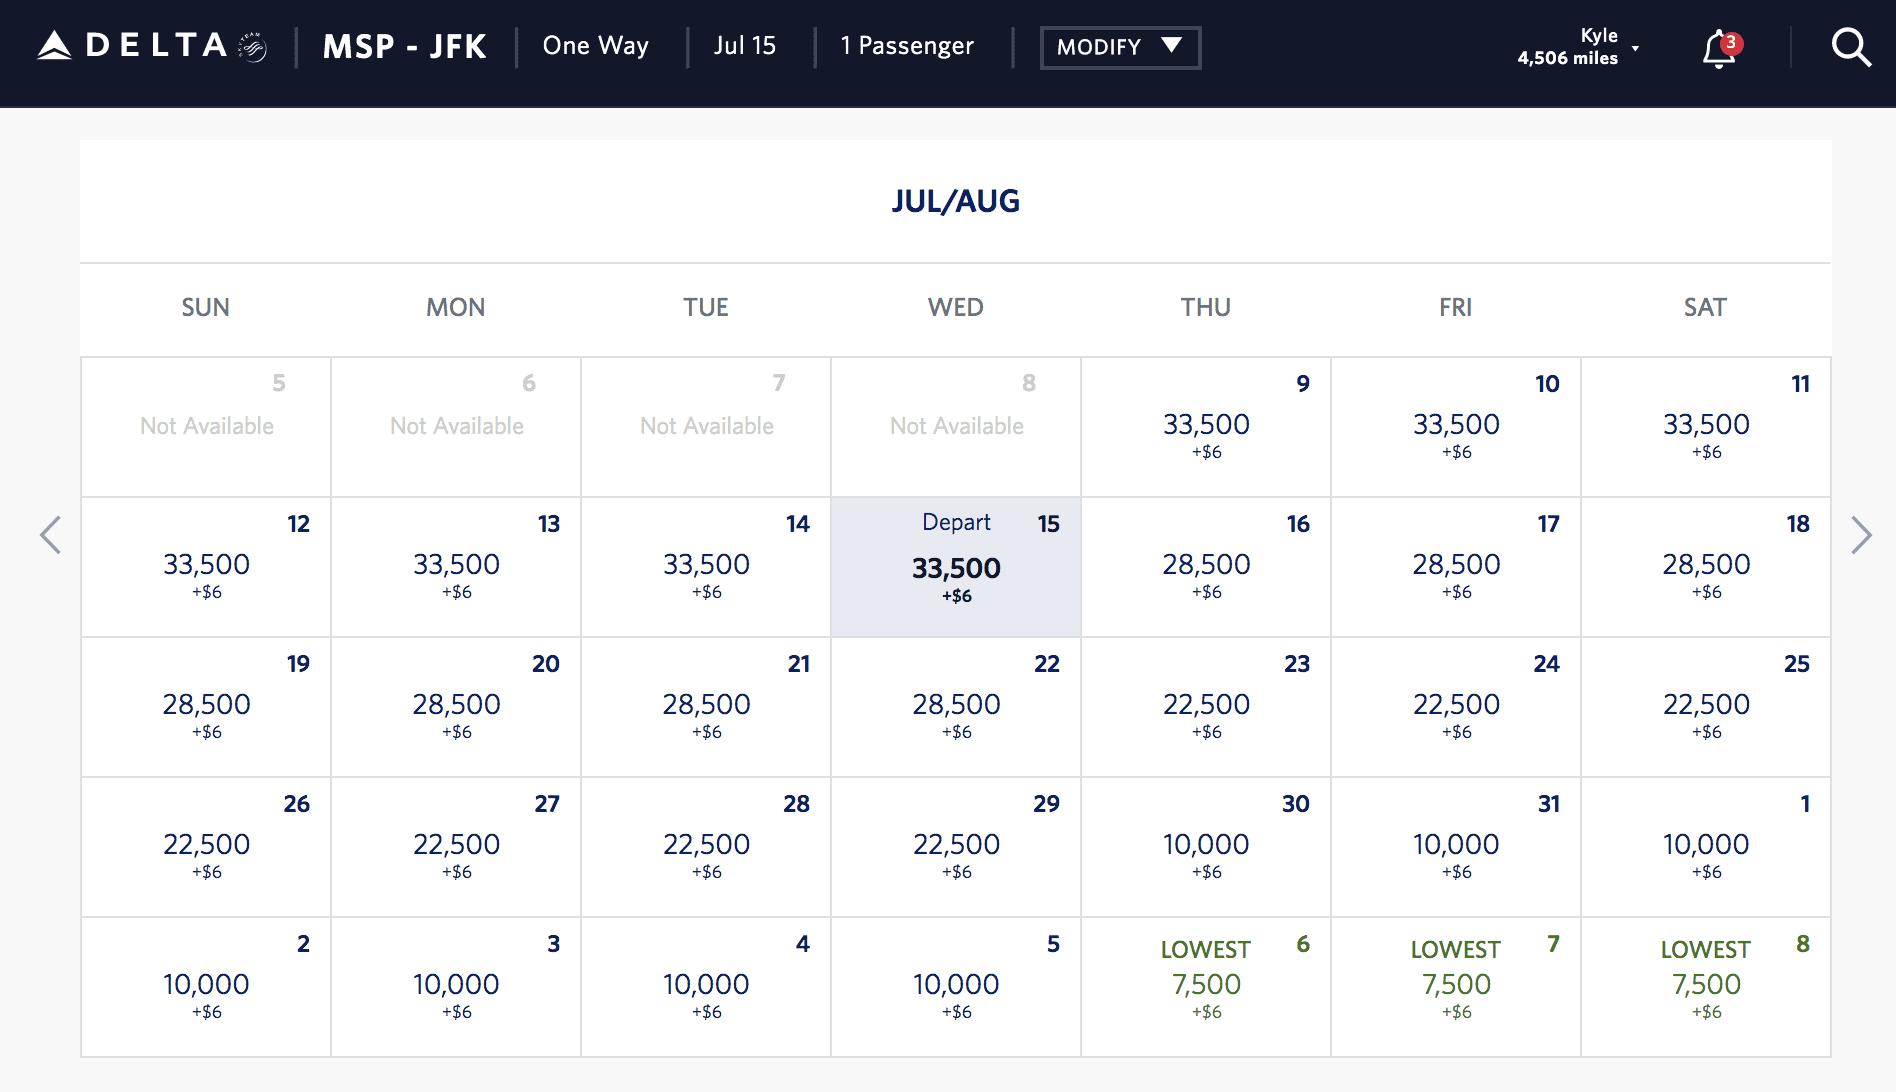Open the search magnifier
Viewport: 1896px width, 1092px height.
(1851, 47)
